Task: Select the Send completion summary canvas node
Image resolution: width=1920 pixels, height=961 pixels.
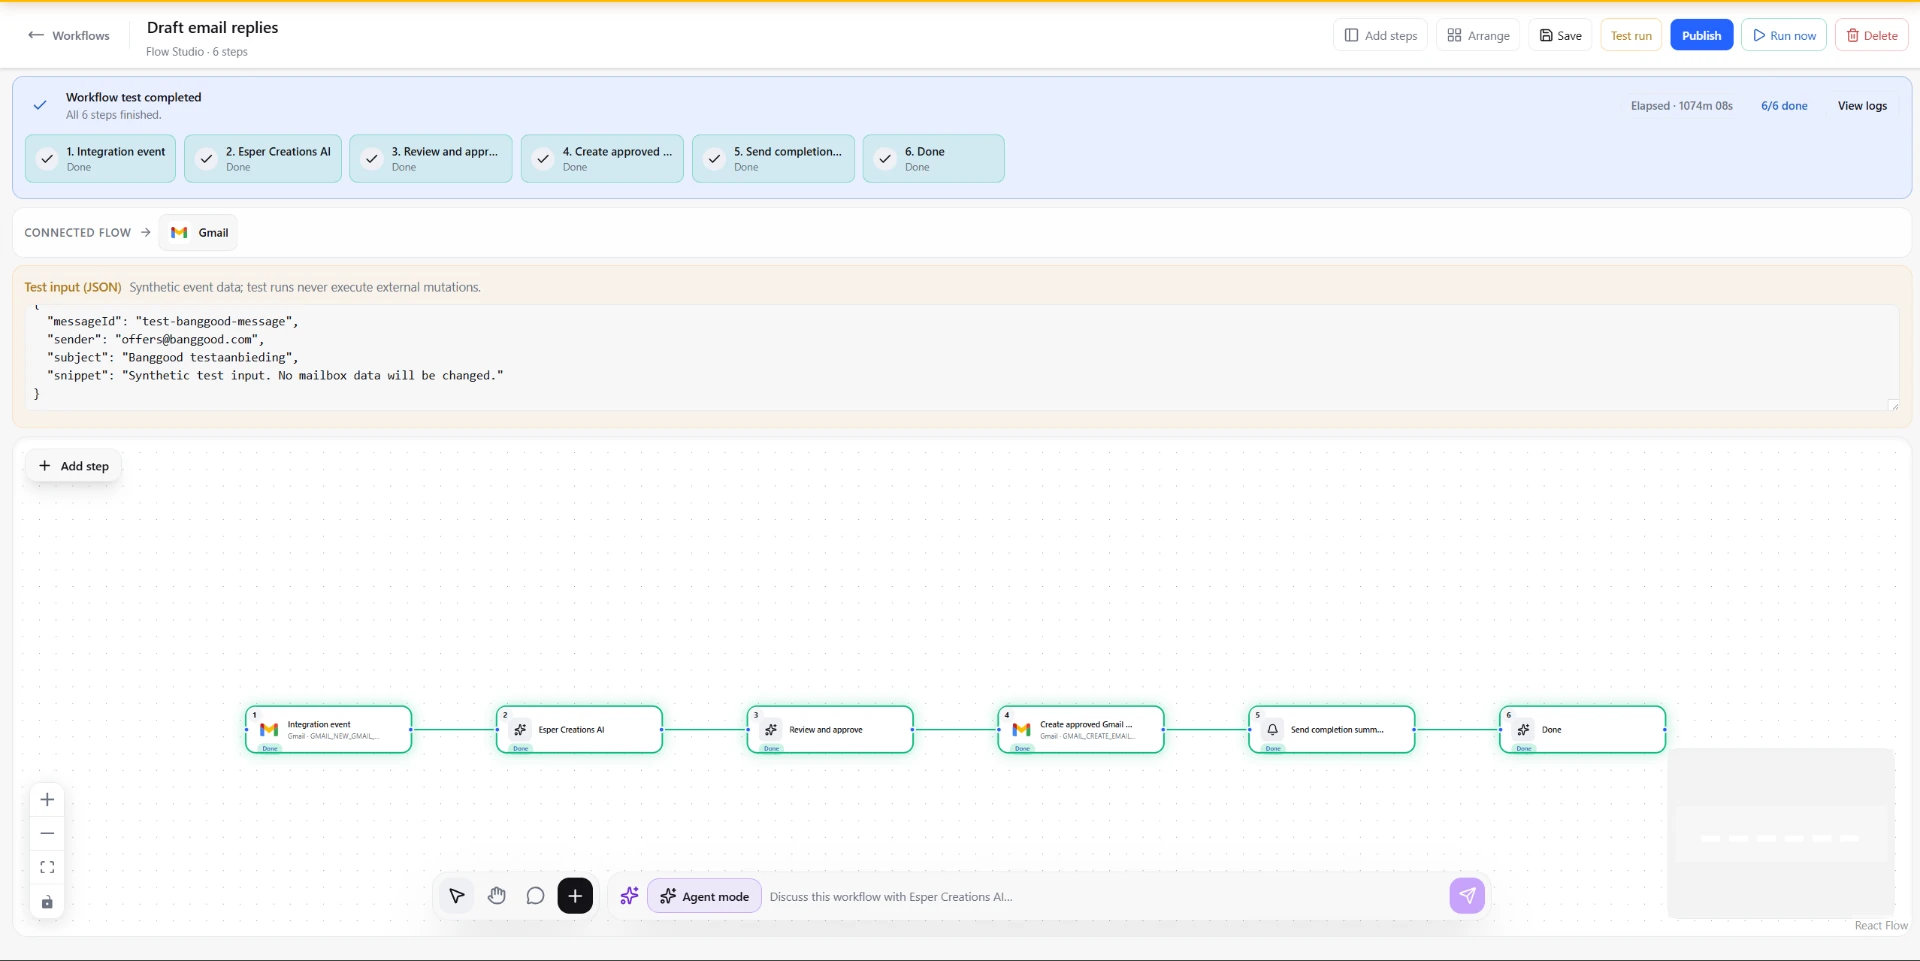Action: (1332, 730)
